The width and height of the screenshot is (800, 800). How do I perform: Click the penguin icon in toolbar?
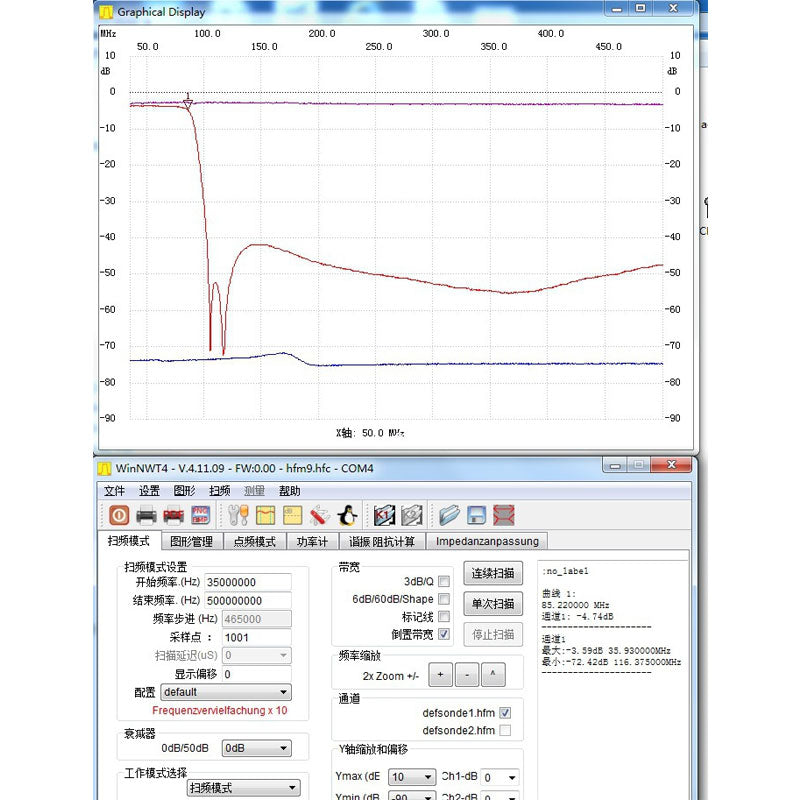click(347, 515)
